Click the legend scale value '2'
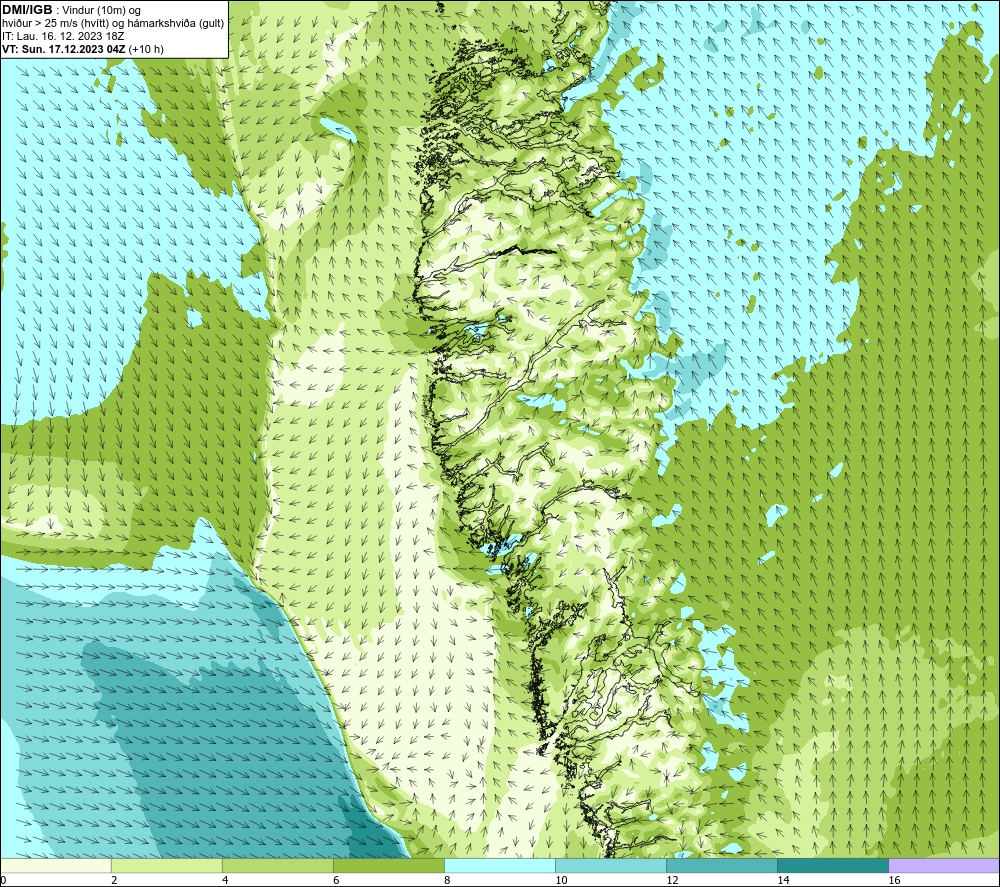This screenshot has width=1000, height=887. pyautogui.click(x=114, y=881)
